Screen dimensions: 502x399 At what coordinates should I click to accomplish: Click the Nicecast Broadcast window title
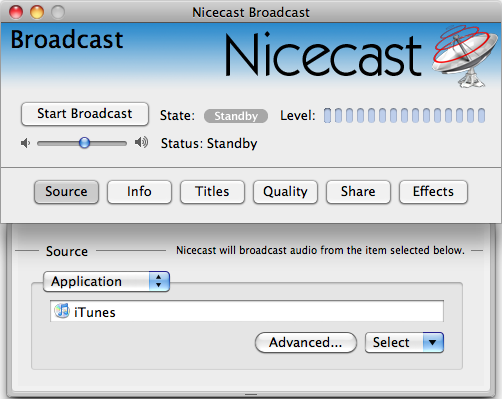click(251, 13)
